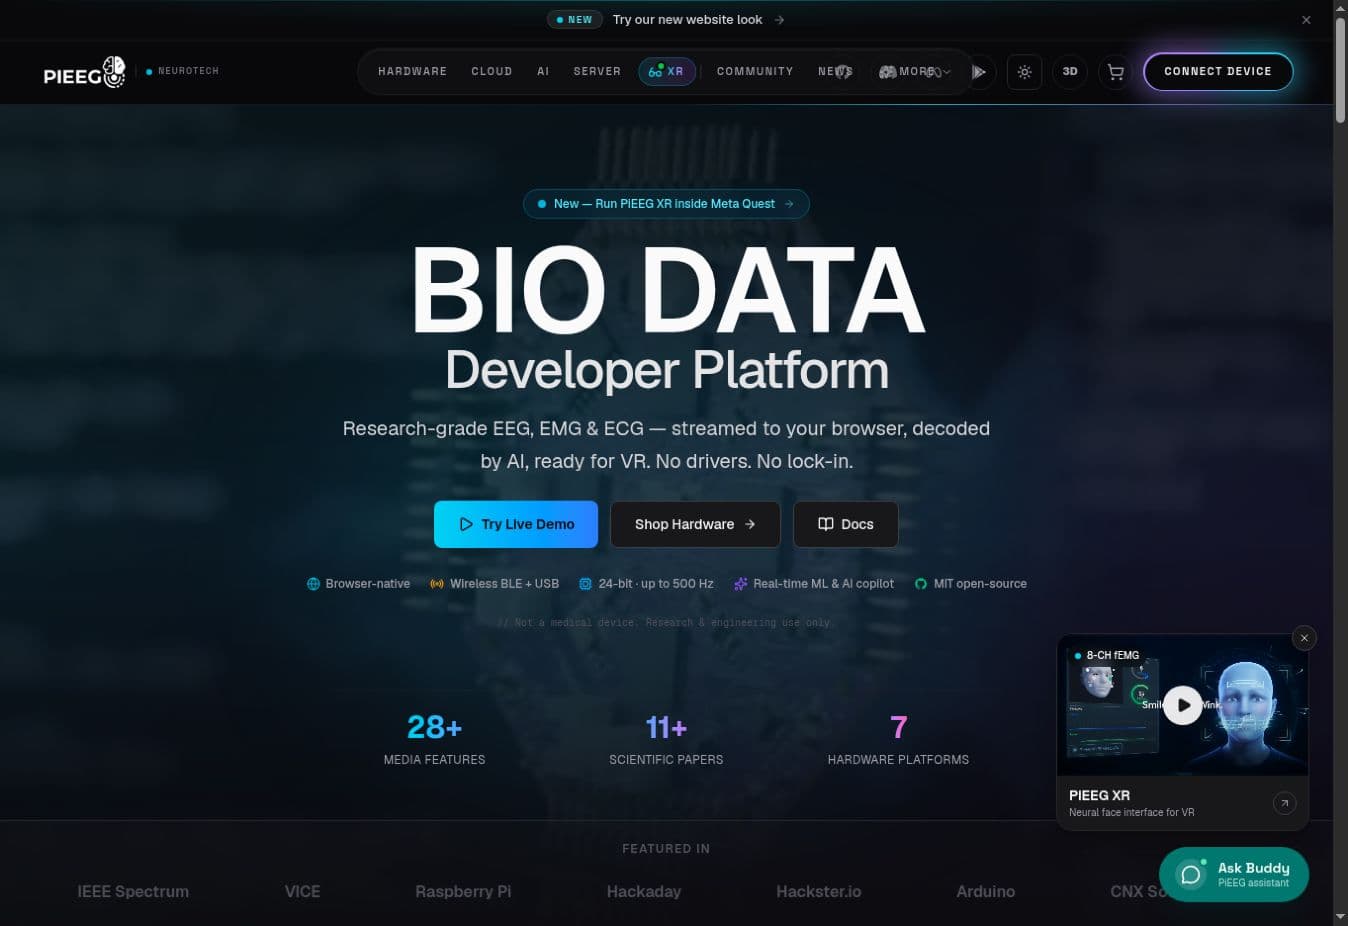
Task: Open the HARDWARE menu
Action: click(x=412, y=72)
